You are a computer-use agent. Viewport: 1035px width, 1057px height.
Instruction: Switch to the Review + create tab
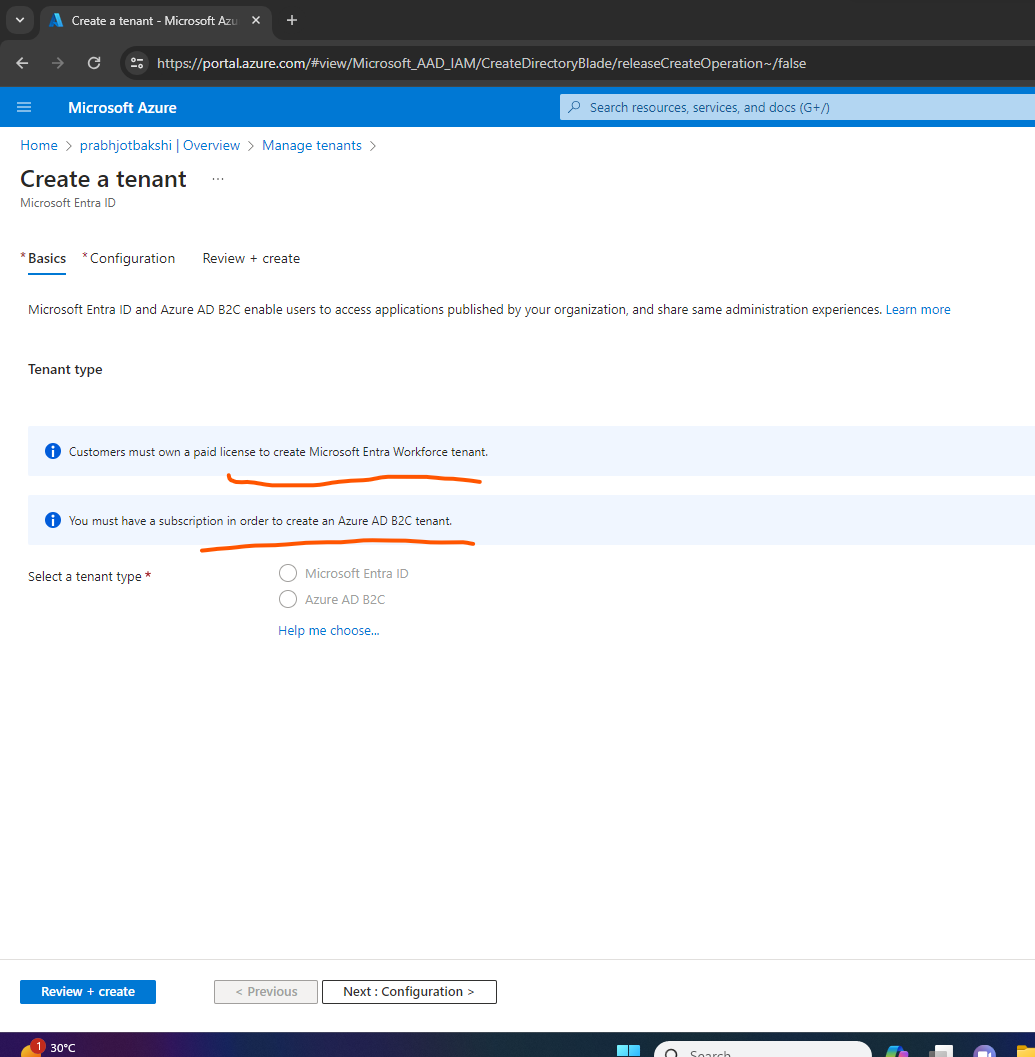pyautogui.click(x=251, y=259)
